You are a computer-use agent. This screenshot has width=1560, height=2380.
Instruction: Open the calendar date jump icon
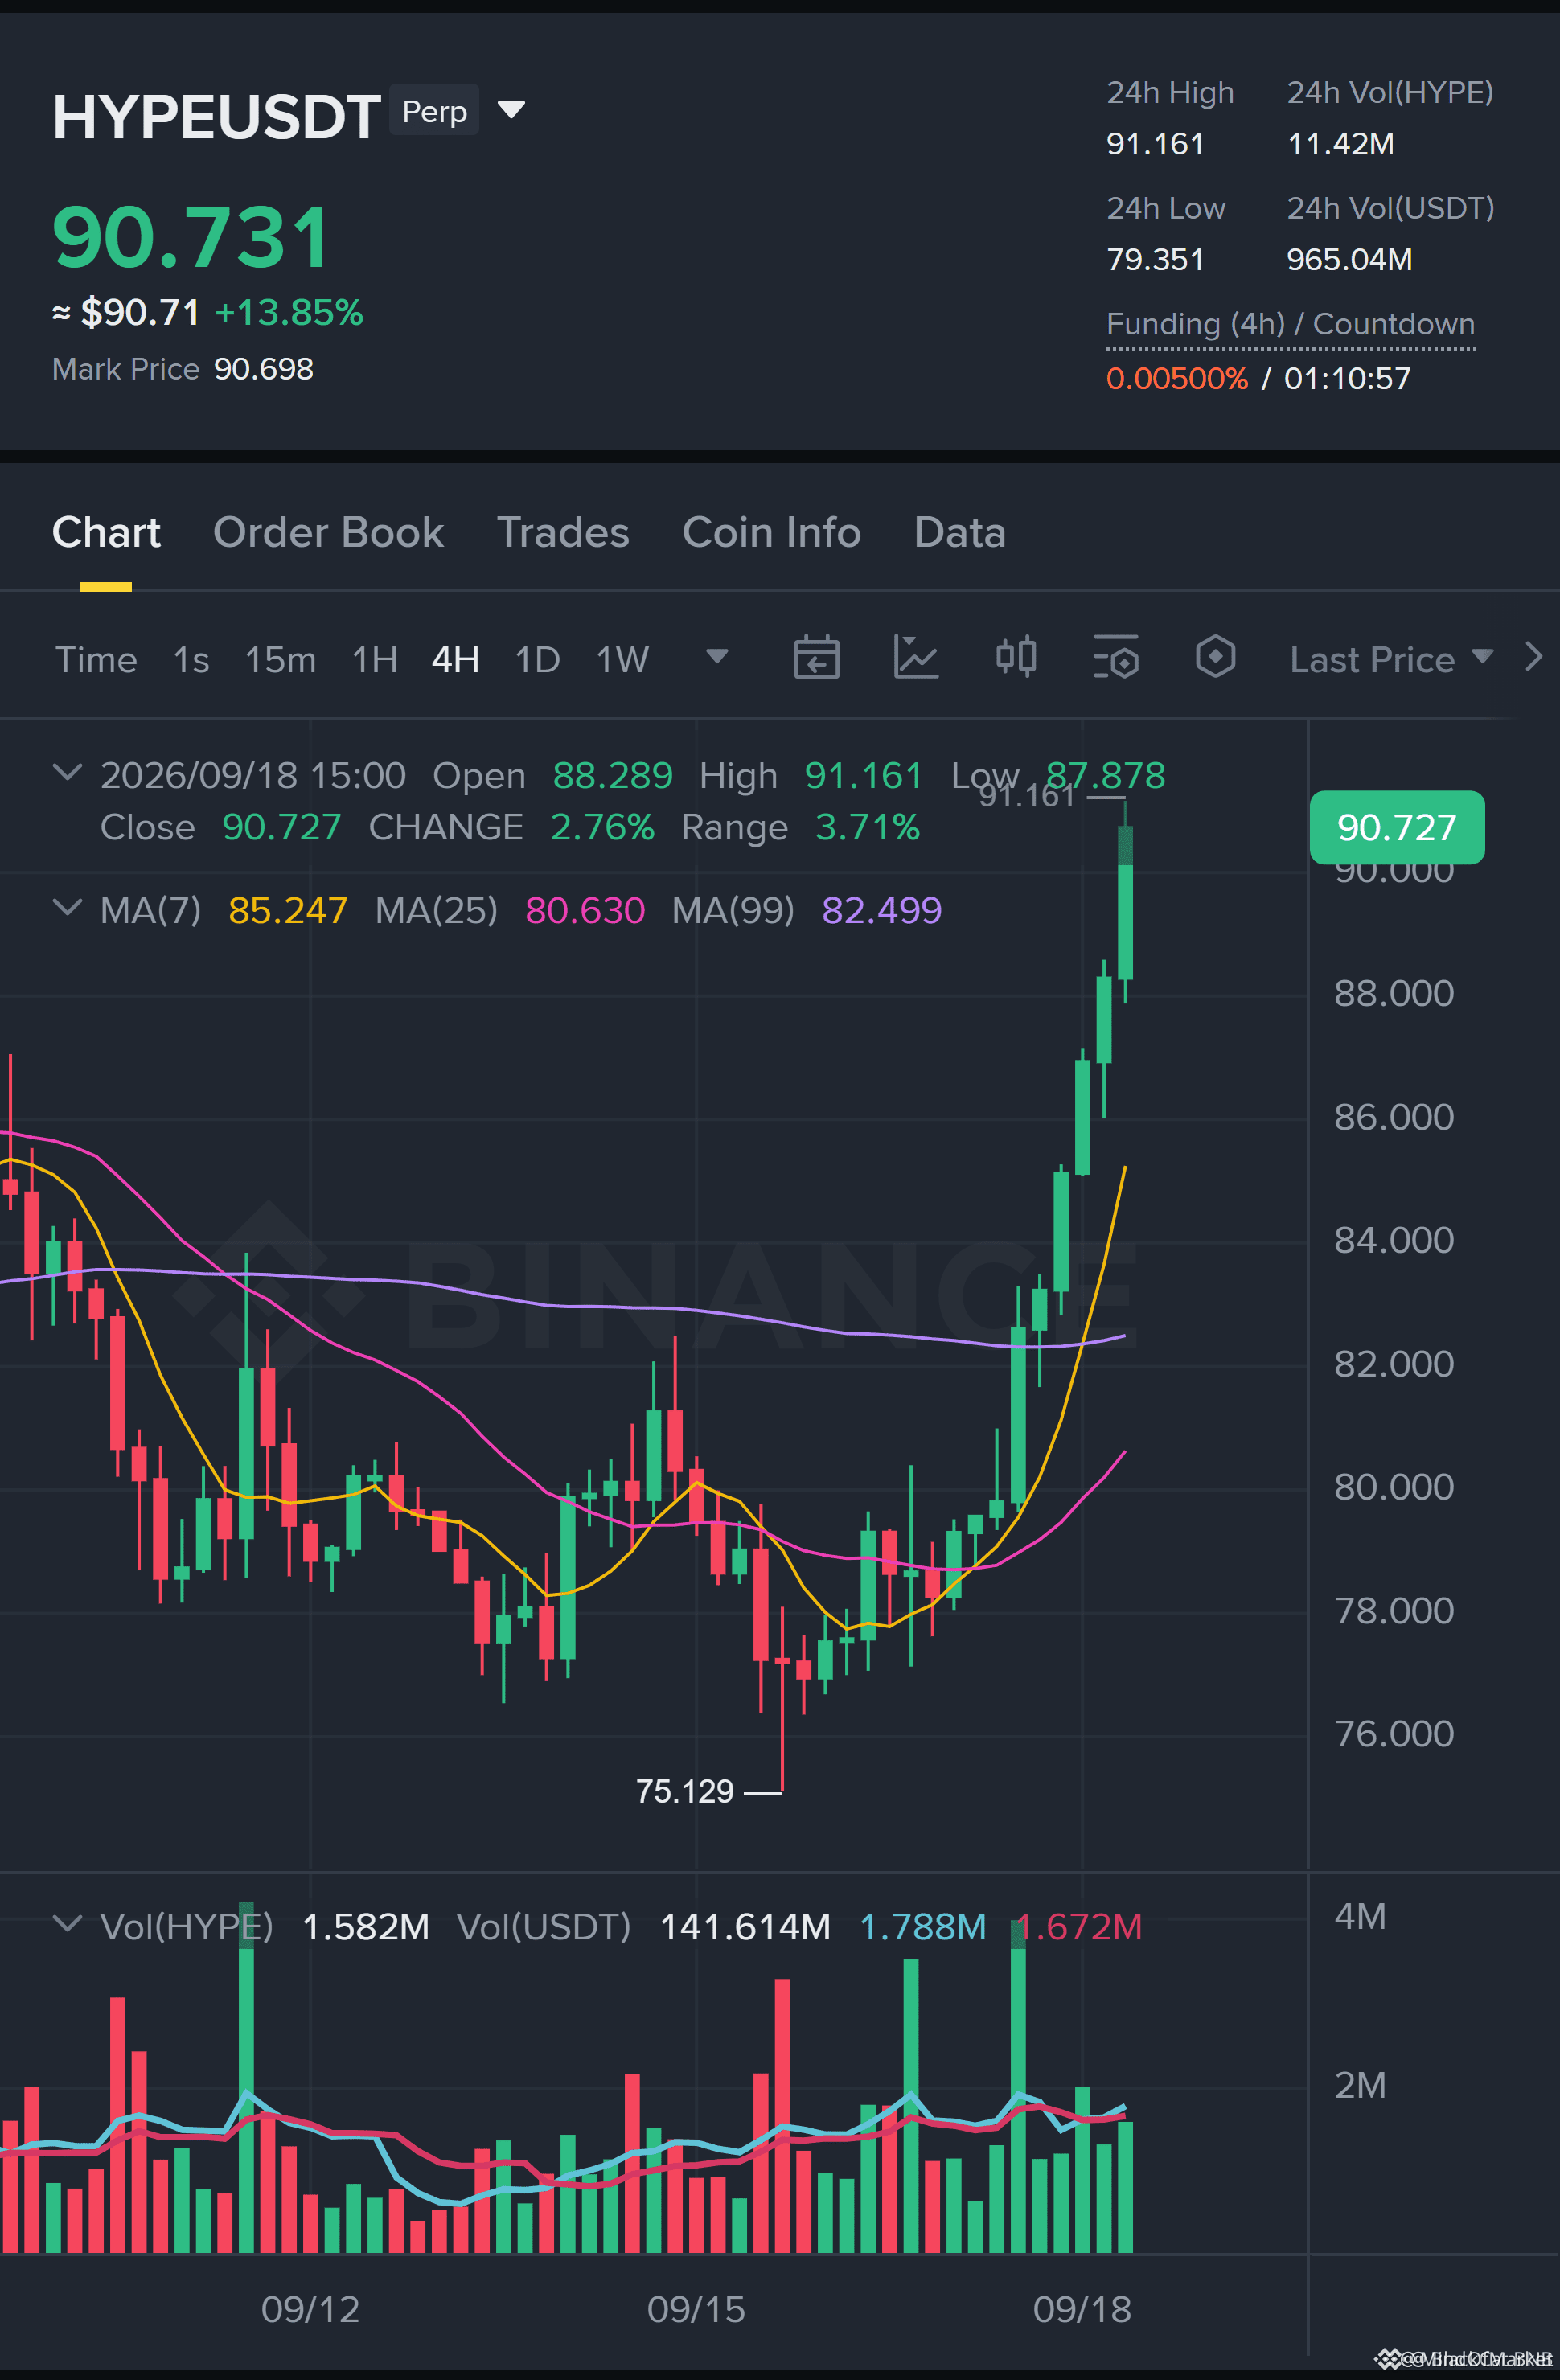point(816,658)
